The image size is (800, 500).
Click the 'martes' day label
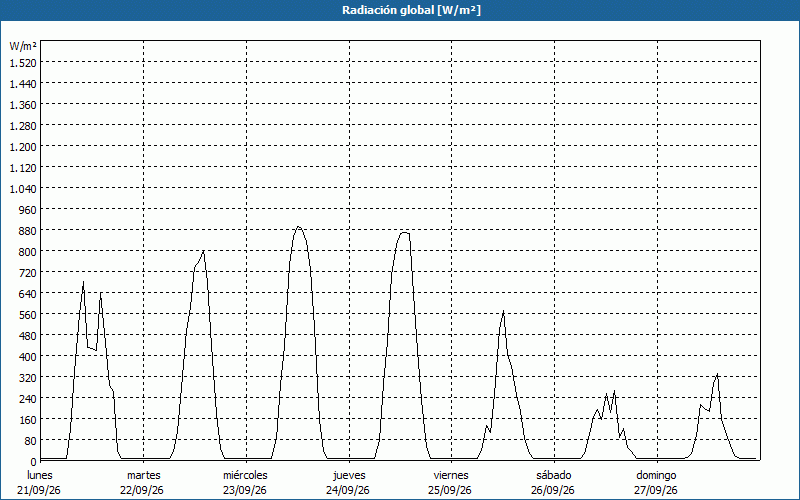click(x=144, y=475)
